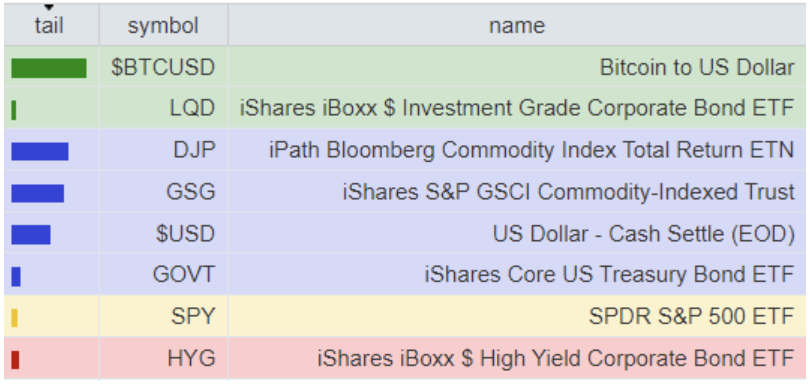
Task: Sort by the symbol column header
Action: click(x=163, y=25)
